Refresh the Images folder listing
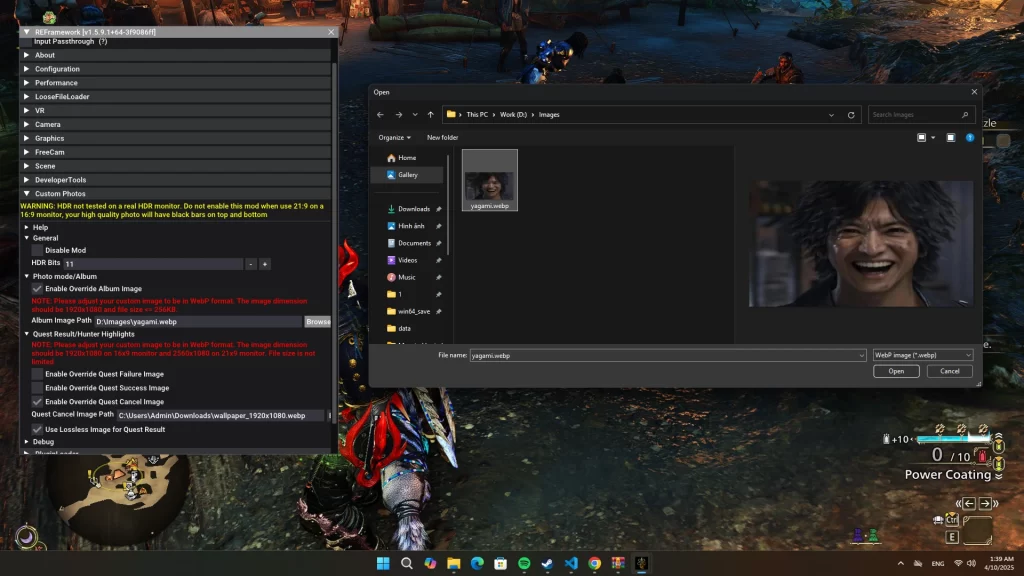The image size is (1024, 576). (851, 115)
